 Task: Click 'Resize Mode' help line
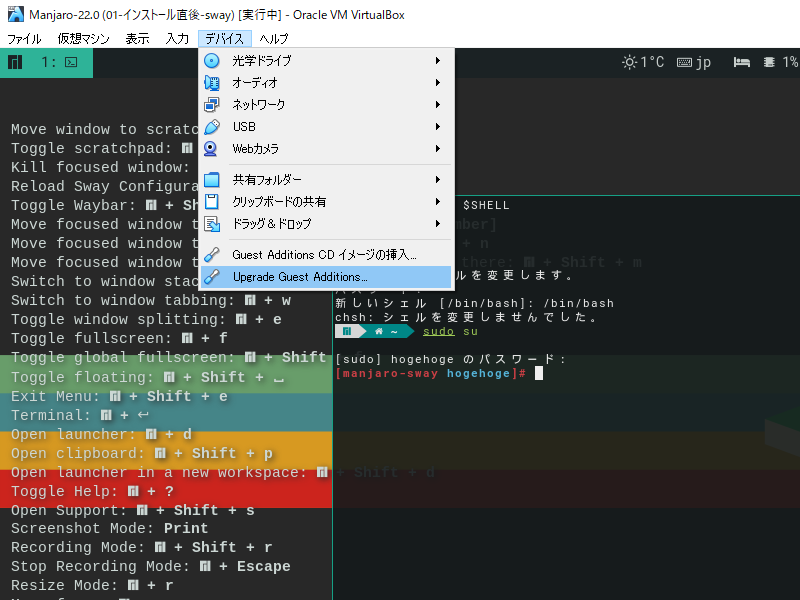92,585
